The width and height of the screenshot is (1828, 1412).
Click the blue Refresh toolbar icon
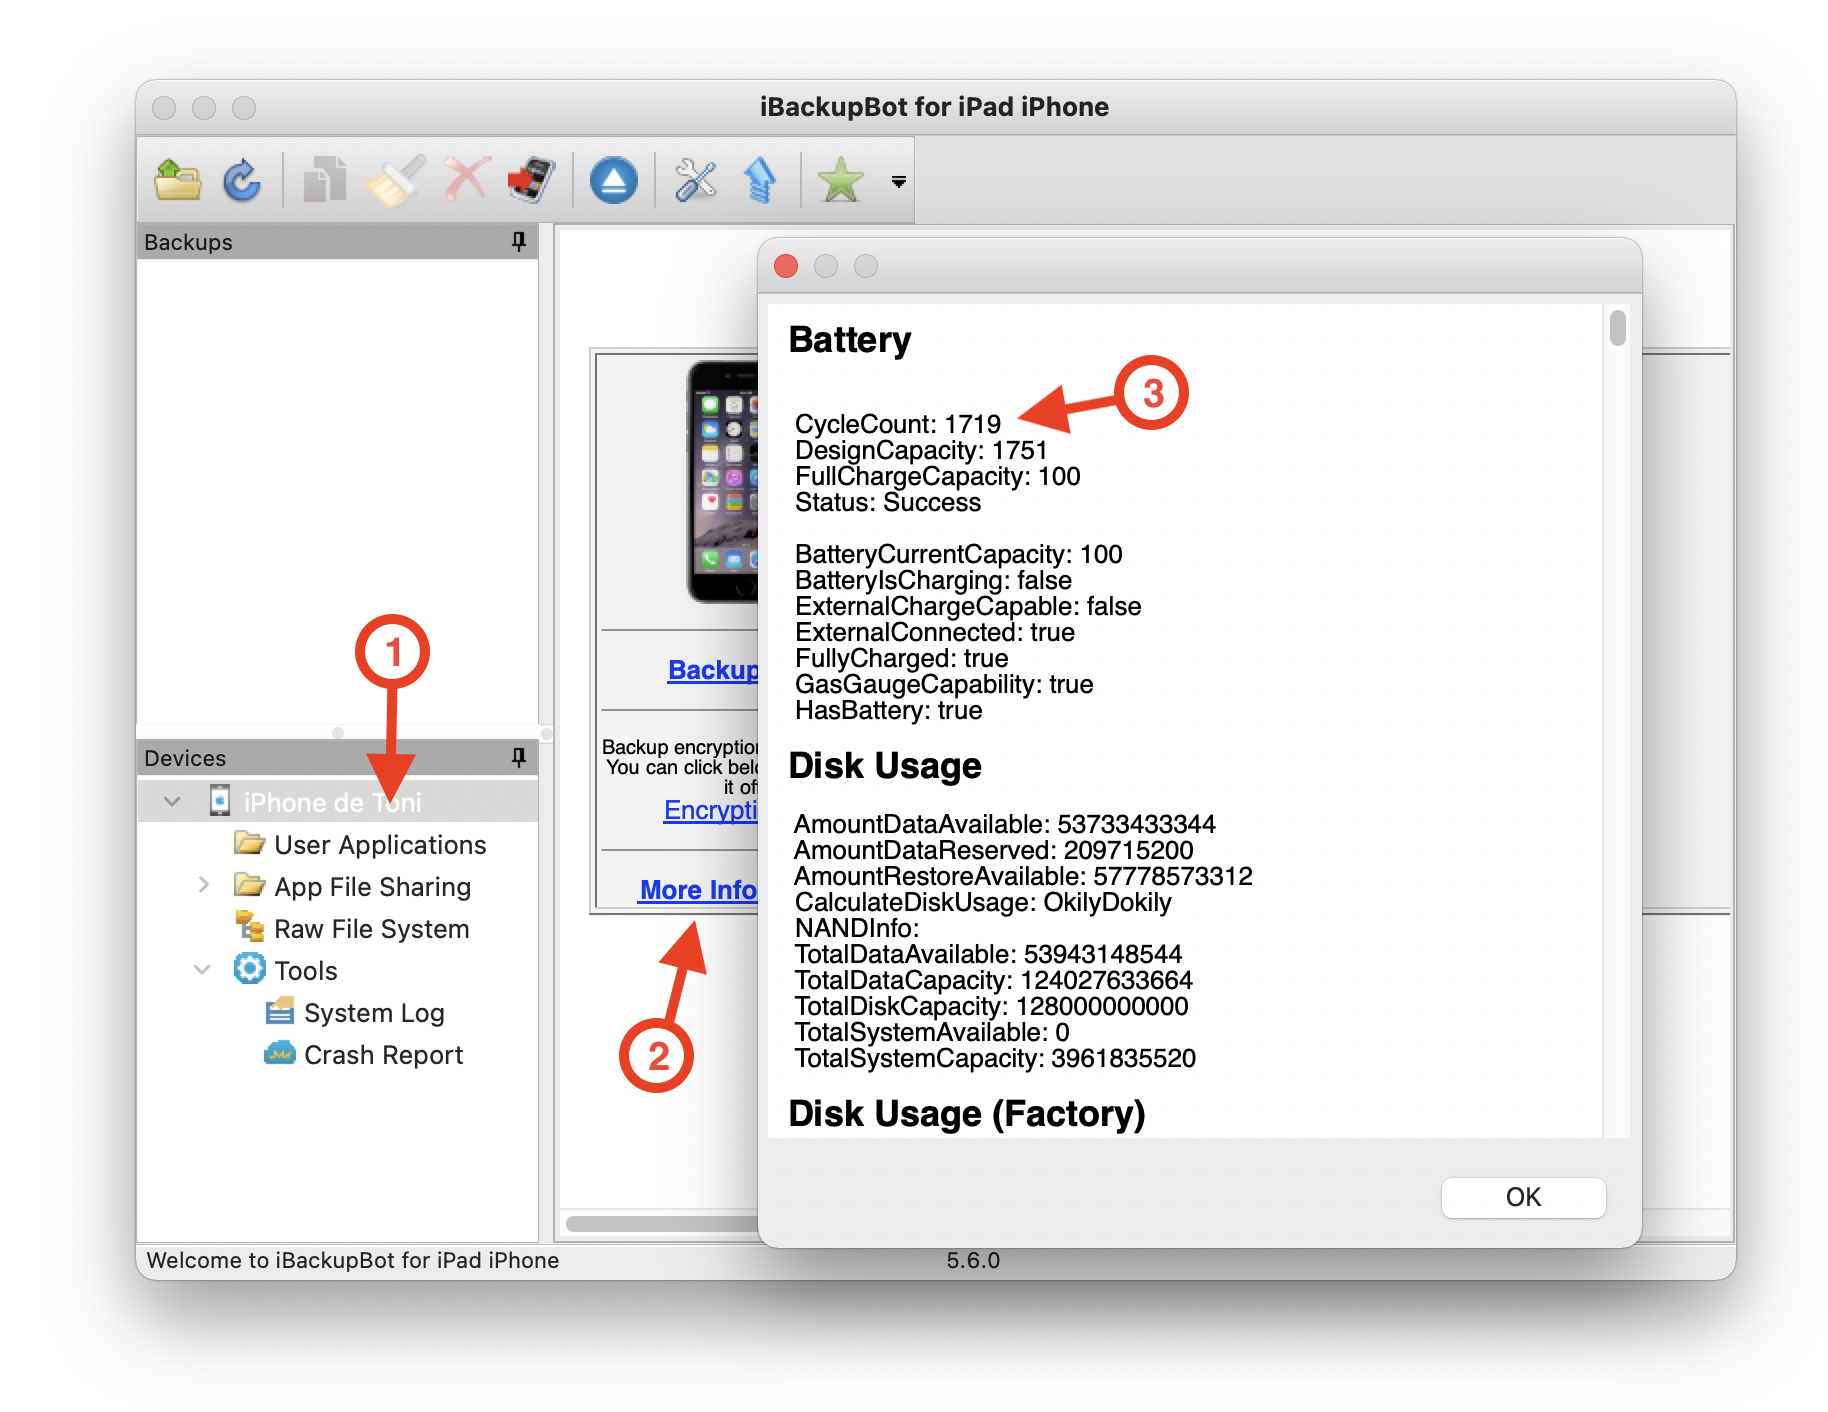[242, 181]
